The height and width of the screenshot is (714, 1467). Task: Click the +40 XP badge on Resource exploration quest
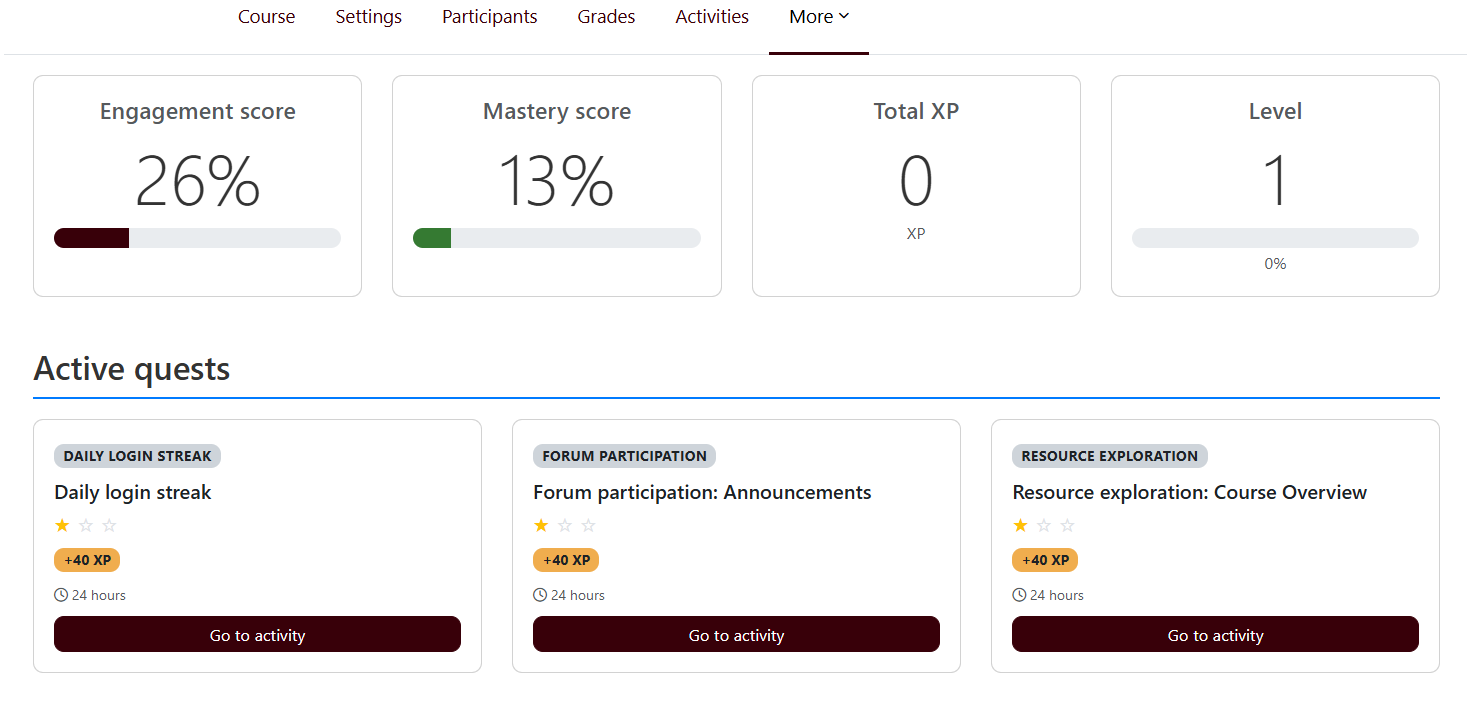(1044, 559)
